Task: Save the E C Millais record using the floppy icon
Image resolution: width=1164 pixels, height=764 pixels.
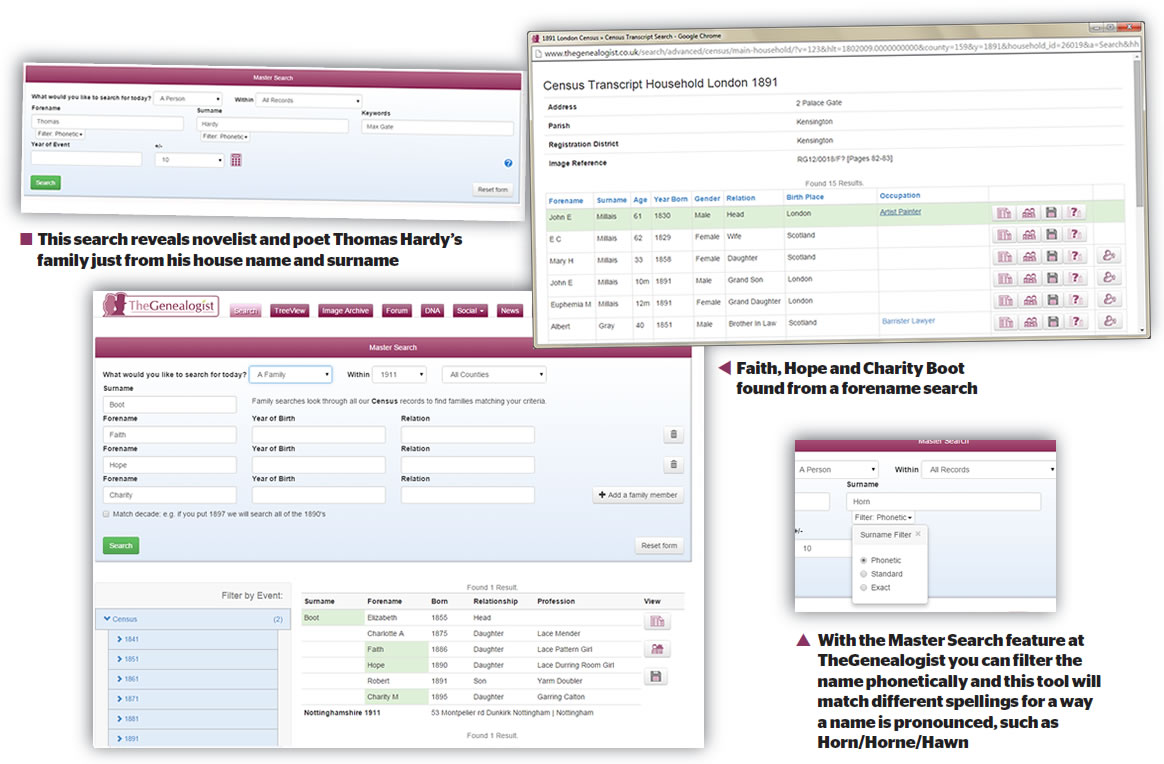Action: coord(1052,235)
